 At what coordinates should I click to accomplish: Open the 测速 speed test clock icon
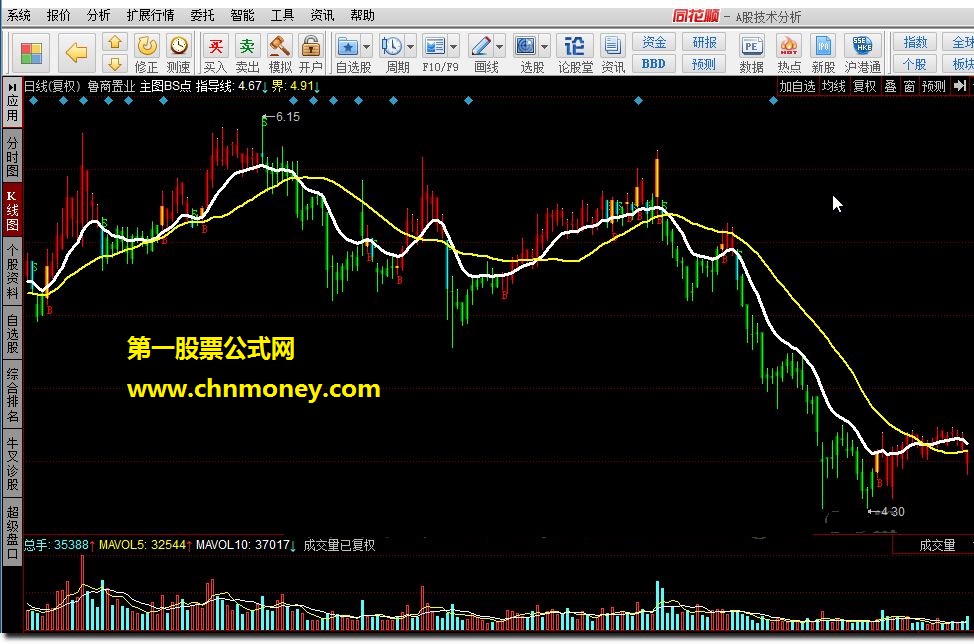point(179,45)
